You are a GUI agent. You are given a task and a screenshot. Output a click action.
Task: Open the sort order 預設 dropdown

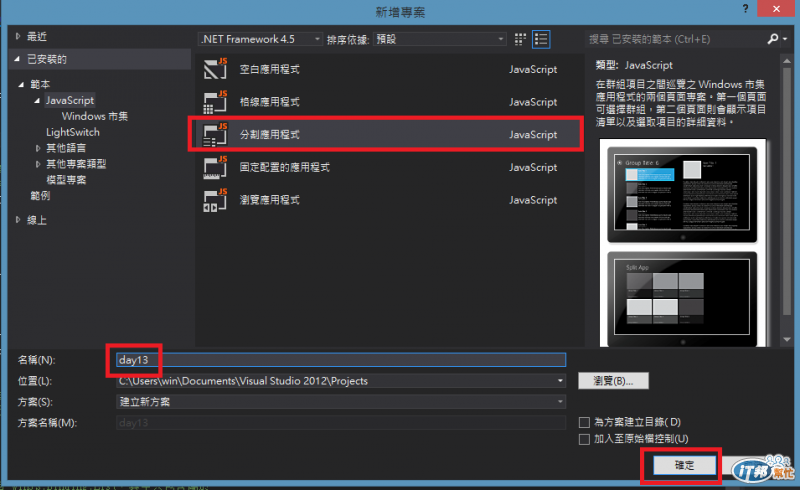tap(440, 39)
